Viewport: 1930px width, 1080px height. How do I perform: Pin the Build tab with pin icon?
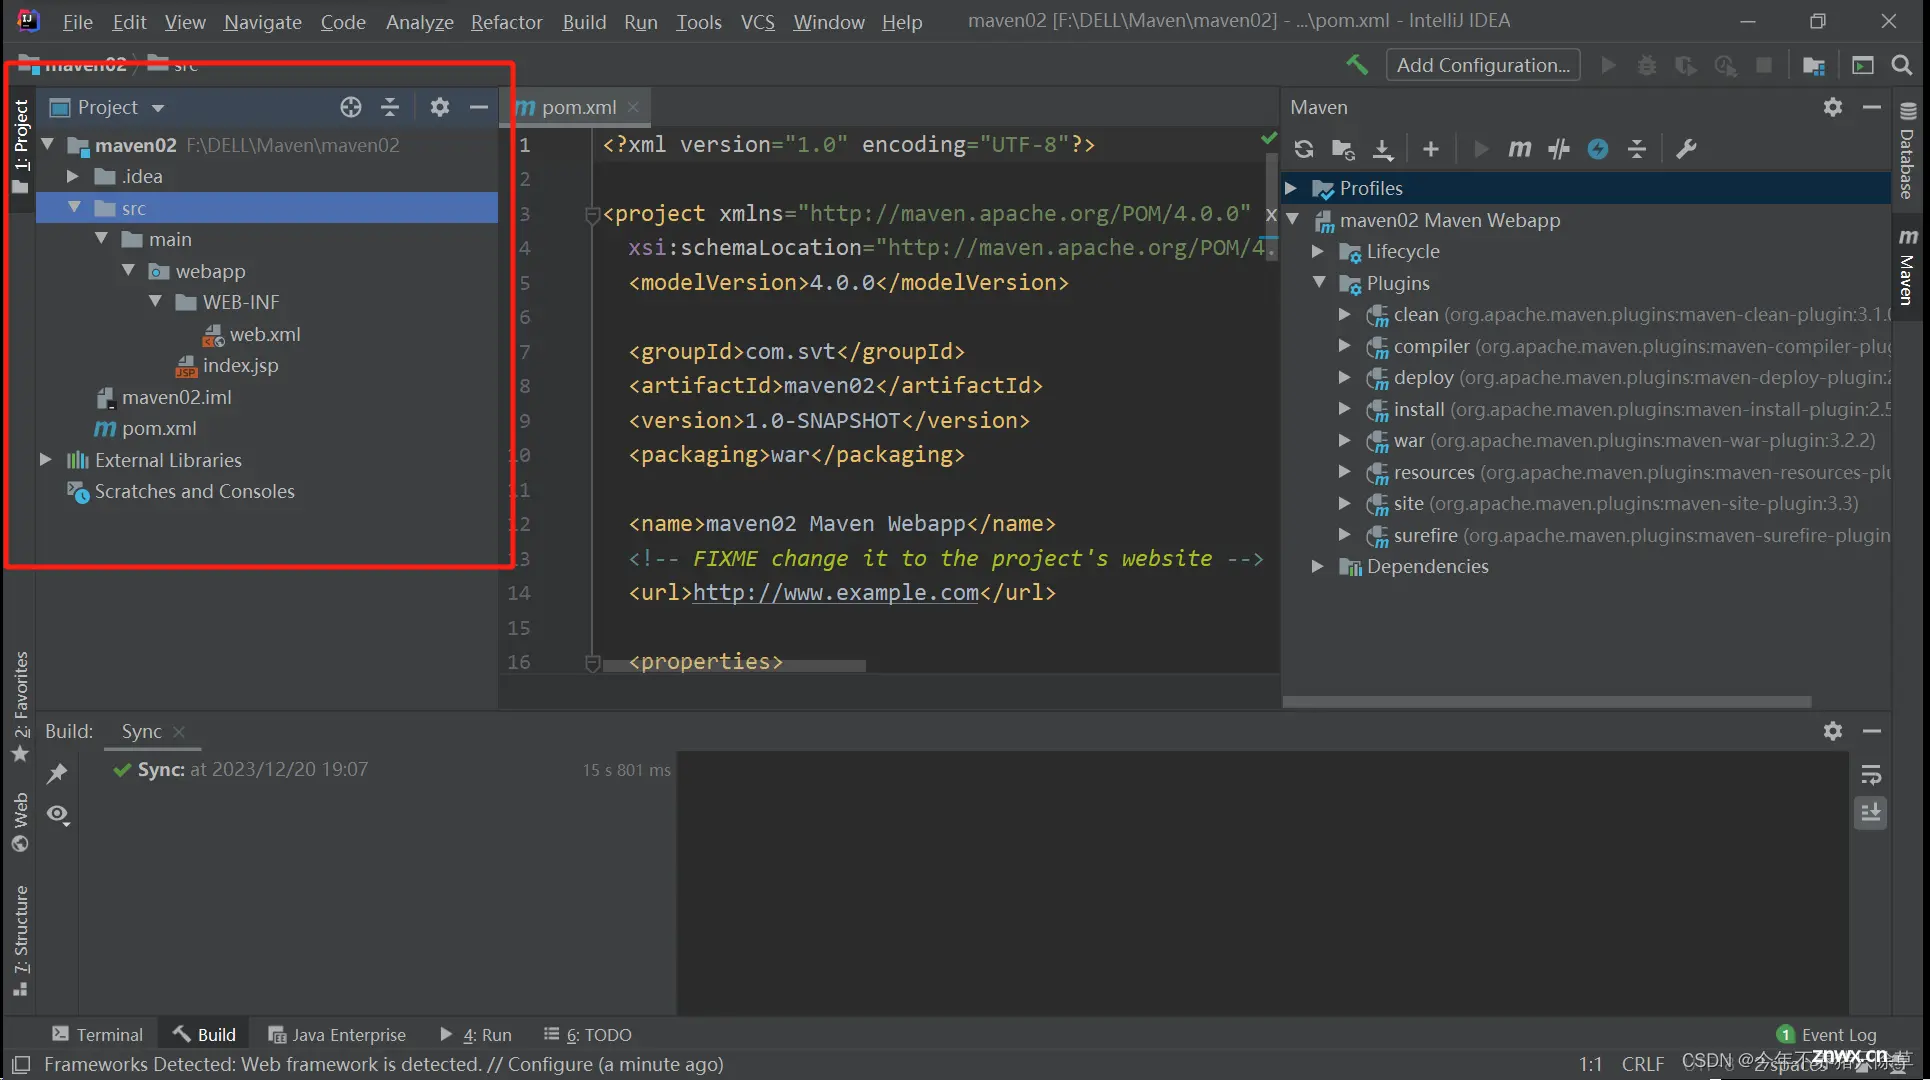click(x=57, y=773)
